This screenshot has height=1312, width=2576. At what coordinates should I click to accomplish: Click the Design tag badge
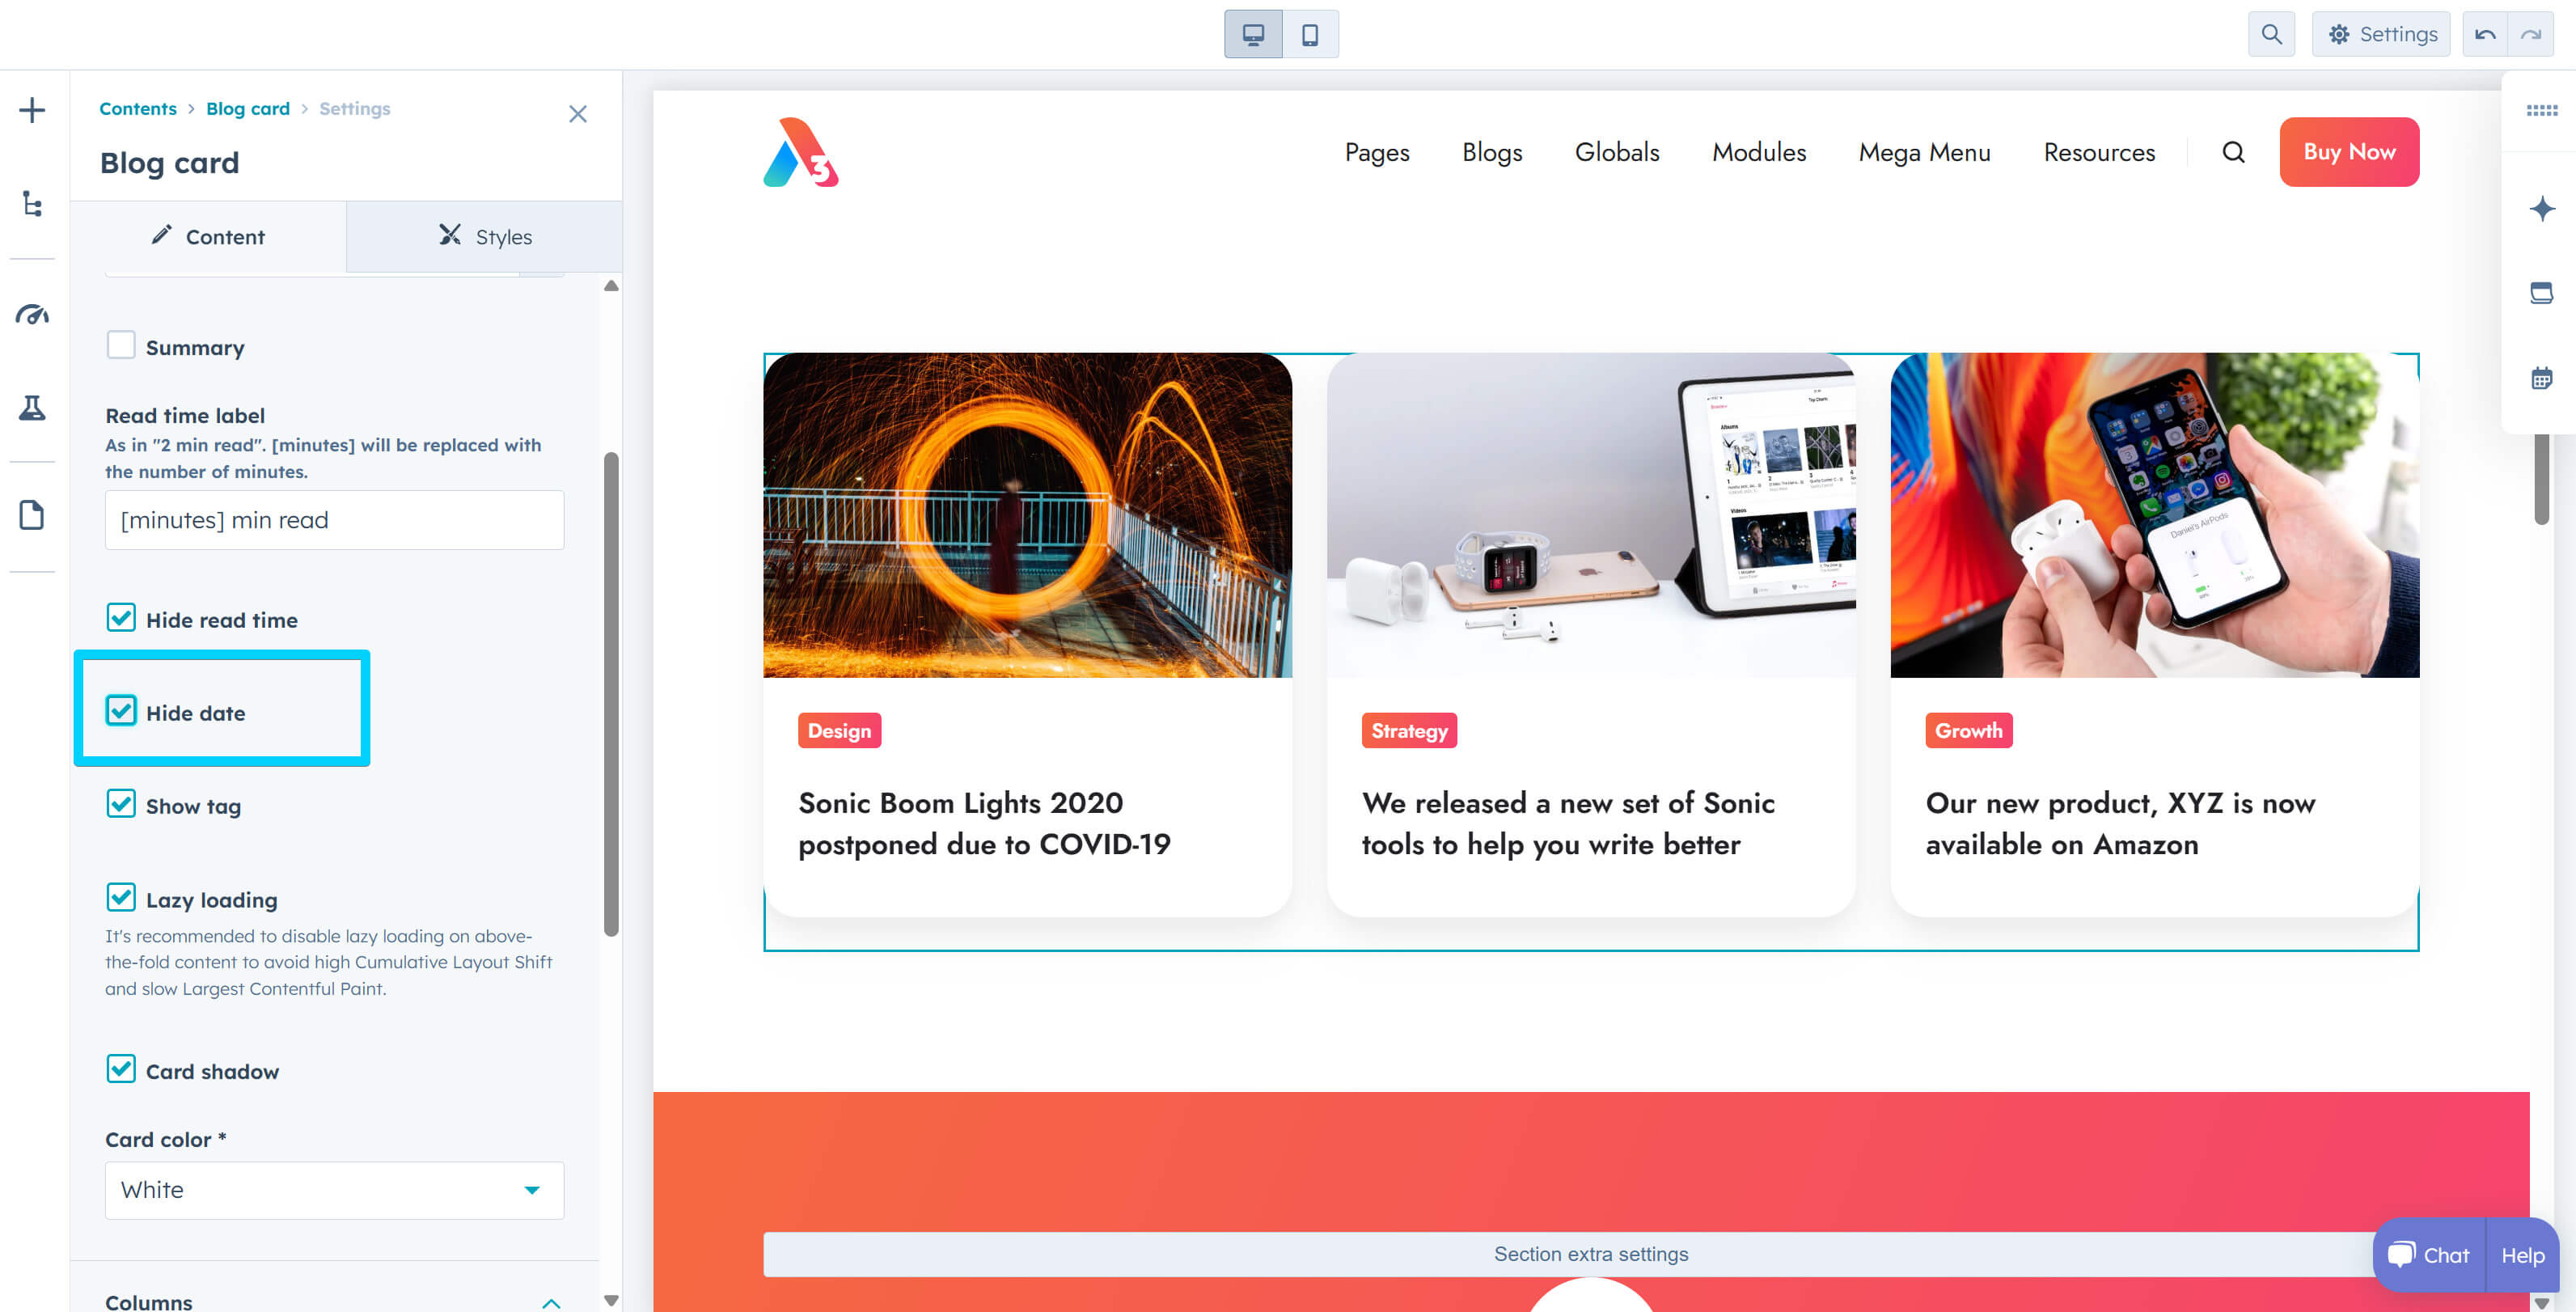pos(839,731)
